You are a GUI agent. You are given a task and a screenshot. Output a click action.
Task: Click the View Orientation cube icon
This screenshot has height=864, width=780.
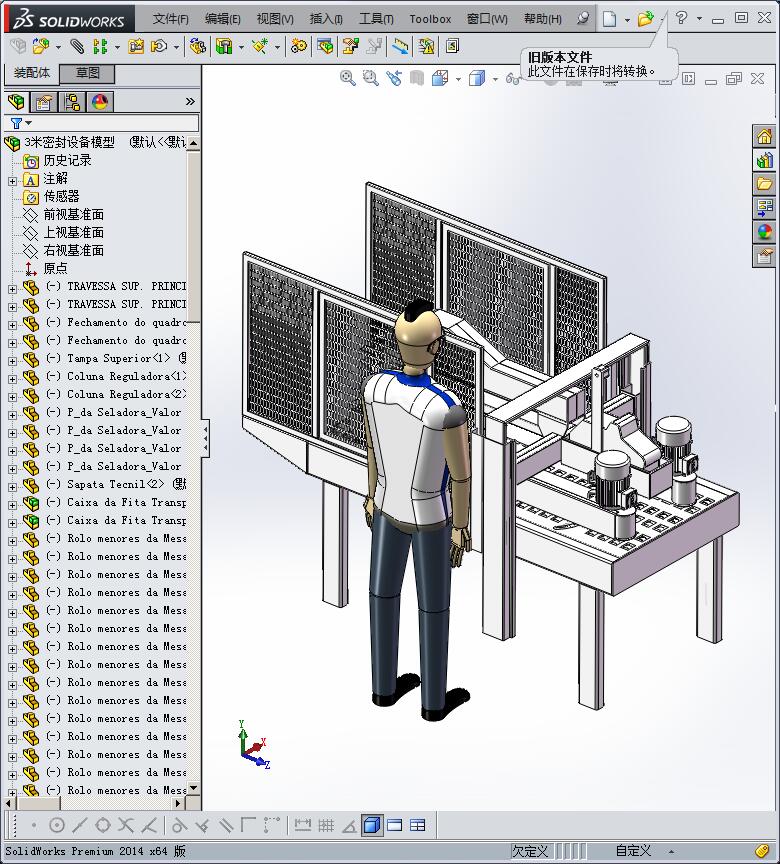tap(440, 79)
